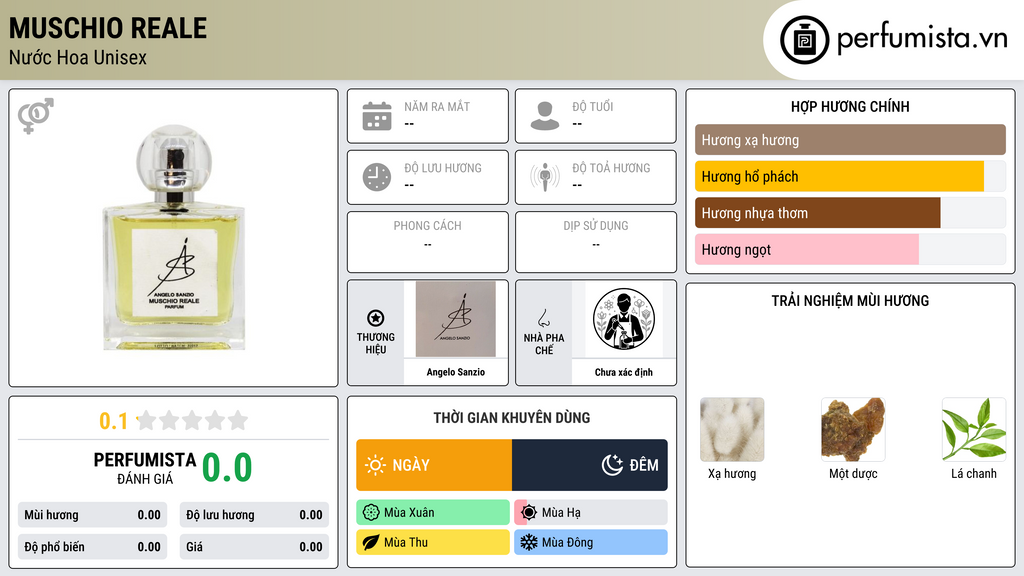Screen dimensions: 1024x576
Task: Open the Angelo Sanzio brand logo image
Action: [456, 319]
